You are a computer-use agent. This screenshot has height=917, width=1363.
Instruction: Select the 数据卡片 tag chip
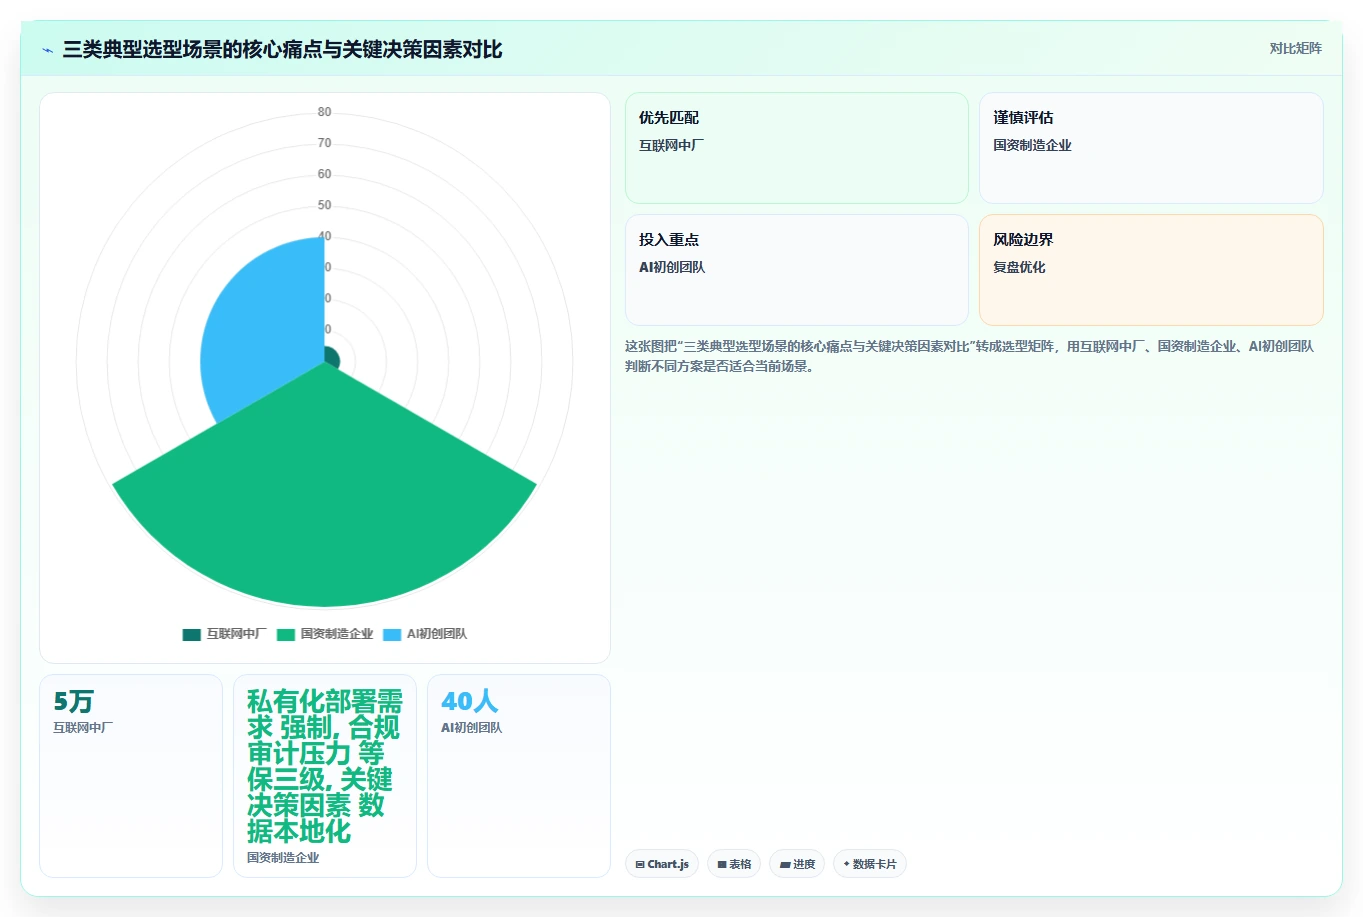(x=870, y=864)
